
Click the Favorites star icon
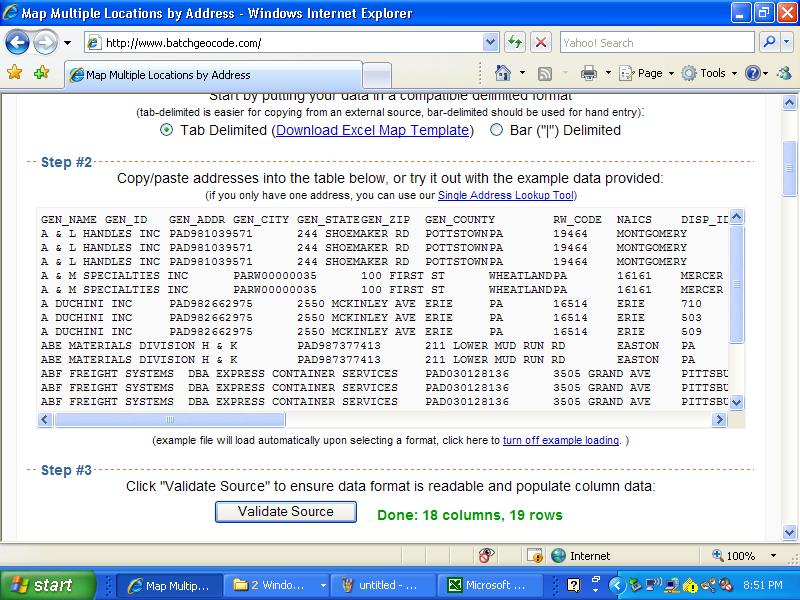click(15, 73)
